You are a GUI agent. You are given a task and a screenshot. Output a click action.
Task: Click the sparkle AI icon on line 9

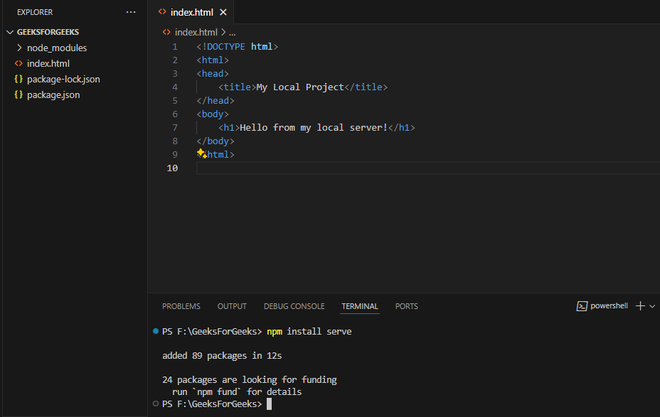pyautogui.click(x=201, y=154)
